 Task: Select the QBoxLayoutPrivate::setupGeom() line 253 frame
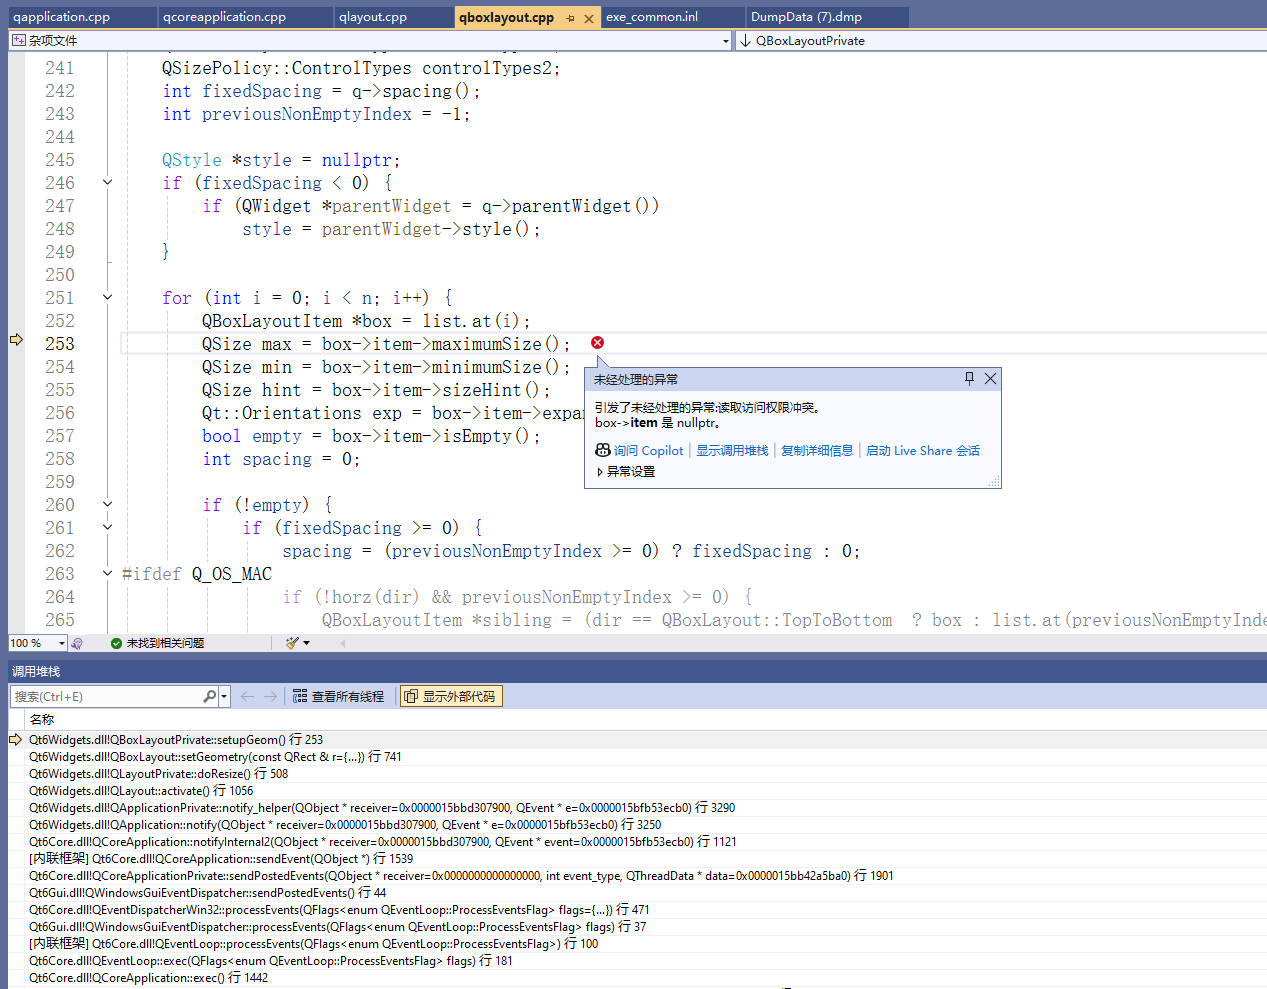176,740
